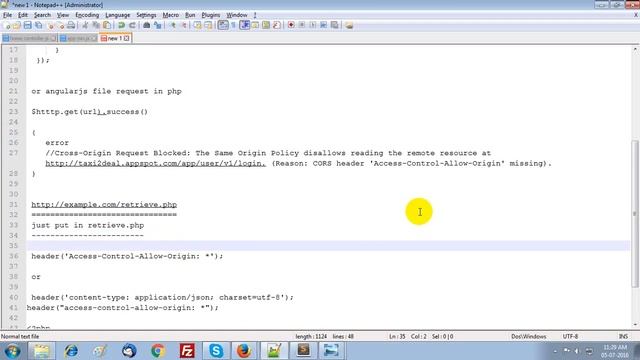
Task: Click the last toolbar icon on right
Action: click(x=349, y=25)
